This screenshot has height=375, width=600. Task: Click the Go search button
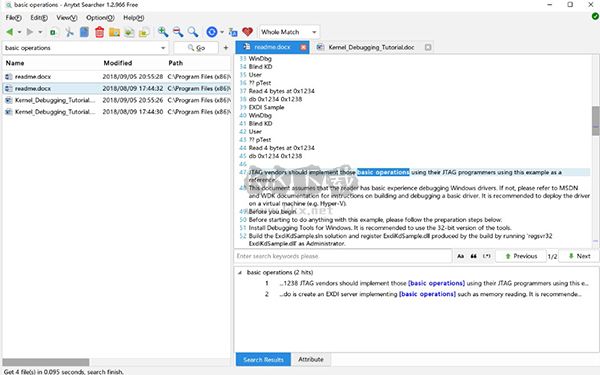coord(196,48)
